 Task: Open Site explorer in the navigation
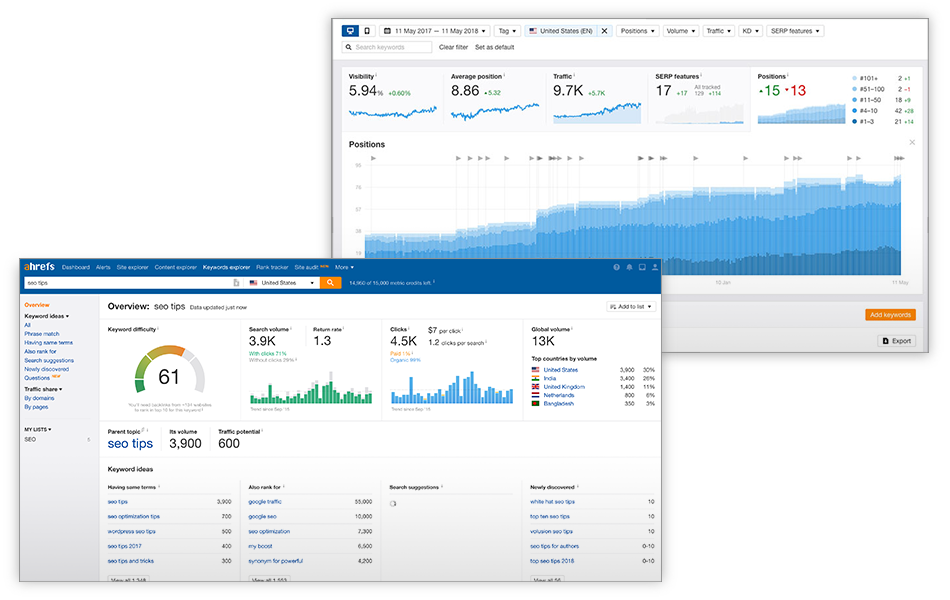coord(132,267)
